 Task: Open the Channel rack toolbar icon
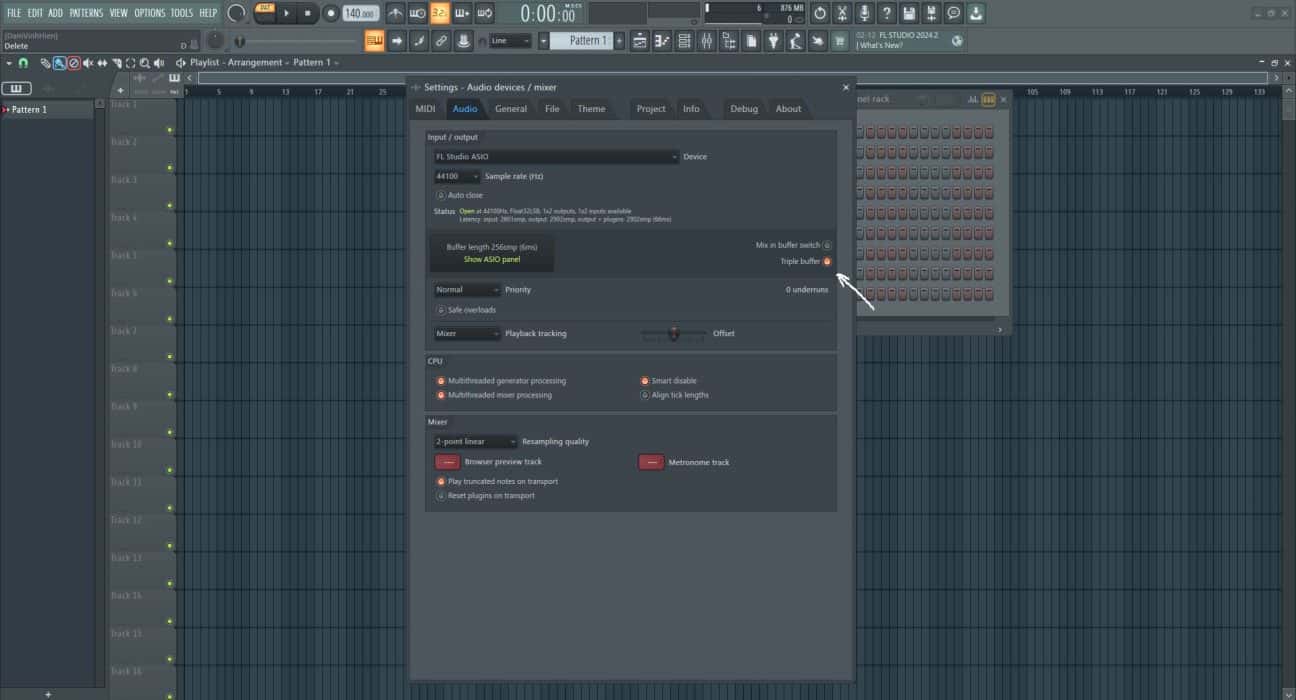pos(685,40)
